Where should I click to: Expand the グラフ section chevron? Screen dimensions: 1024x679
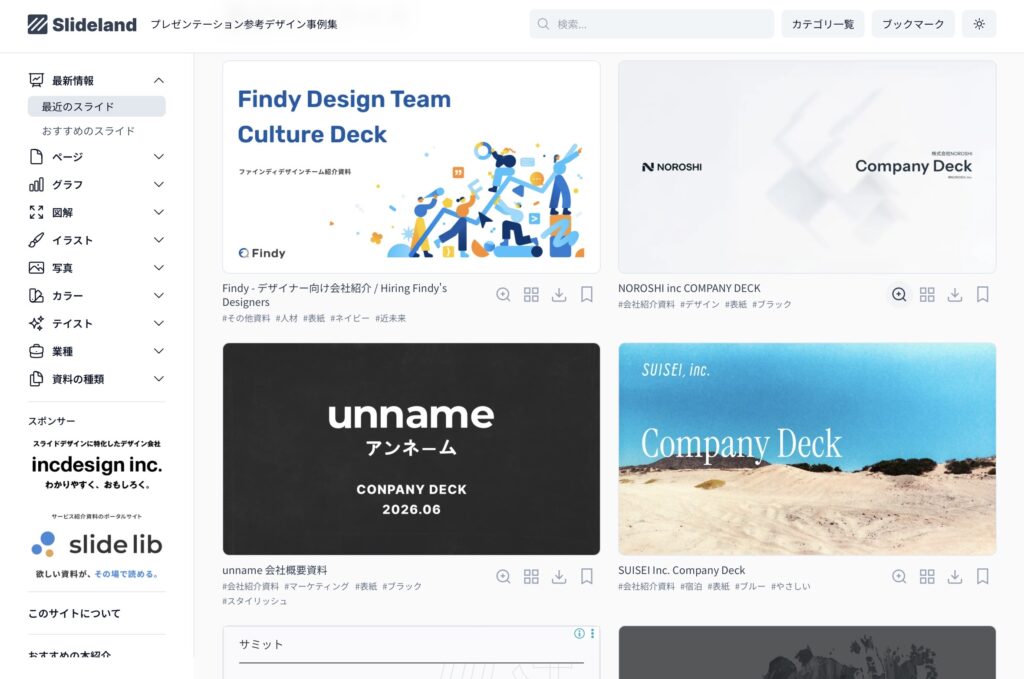(159, 185)
